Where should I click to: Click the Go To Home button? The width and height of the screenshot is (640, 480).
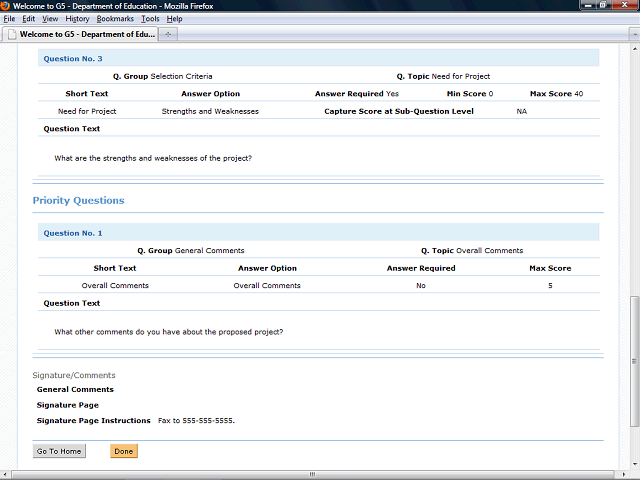[59, 451]
